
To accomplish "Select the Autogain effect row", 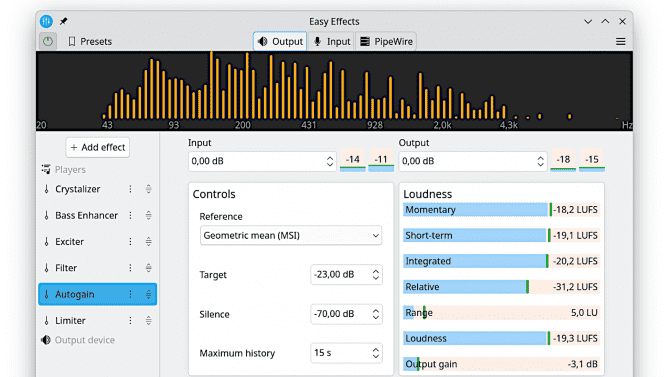I will tap(97, 294).
